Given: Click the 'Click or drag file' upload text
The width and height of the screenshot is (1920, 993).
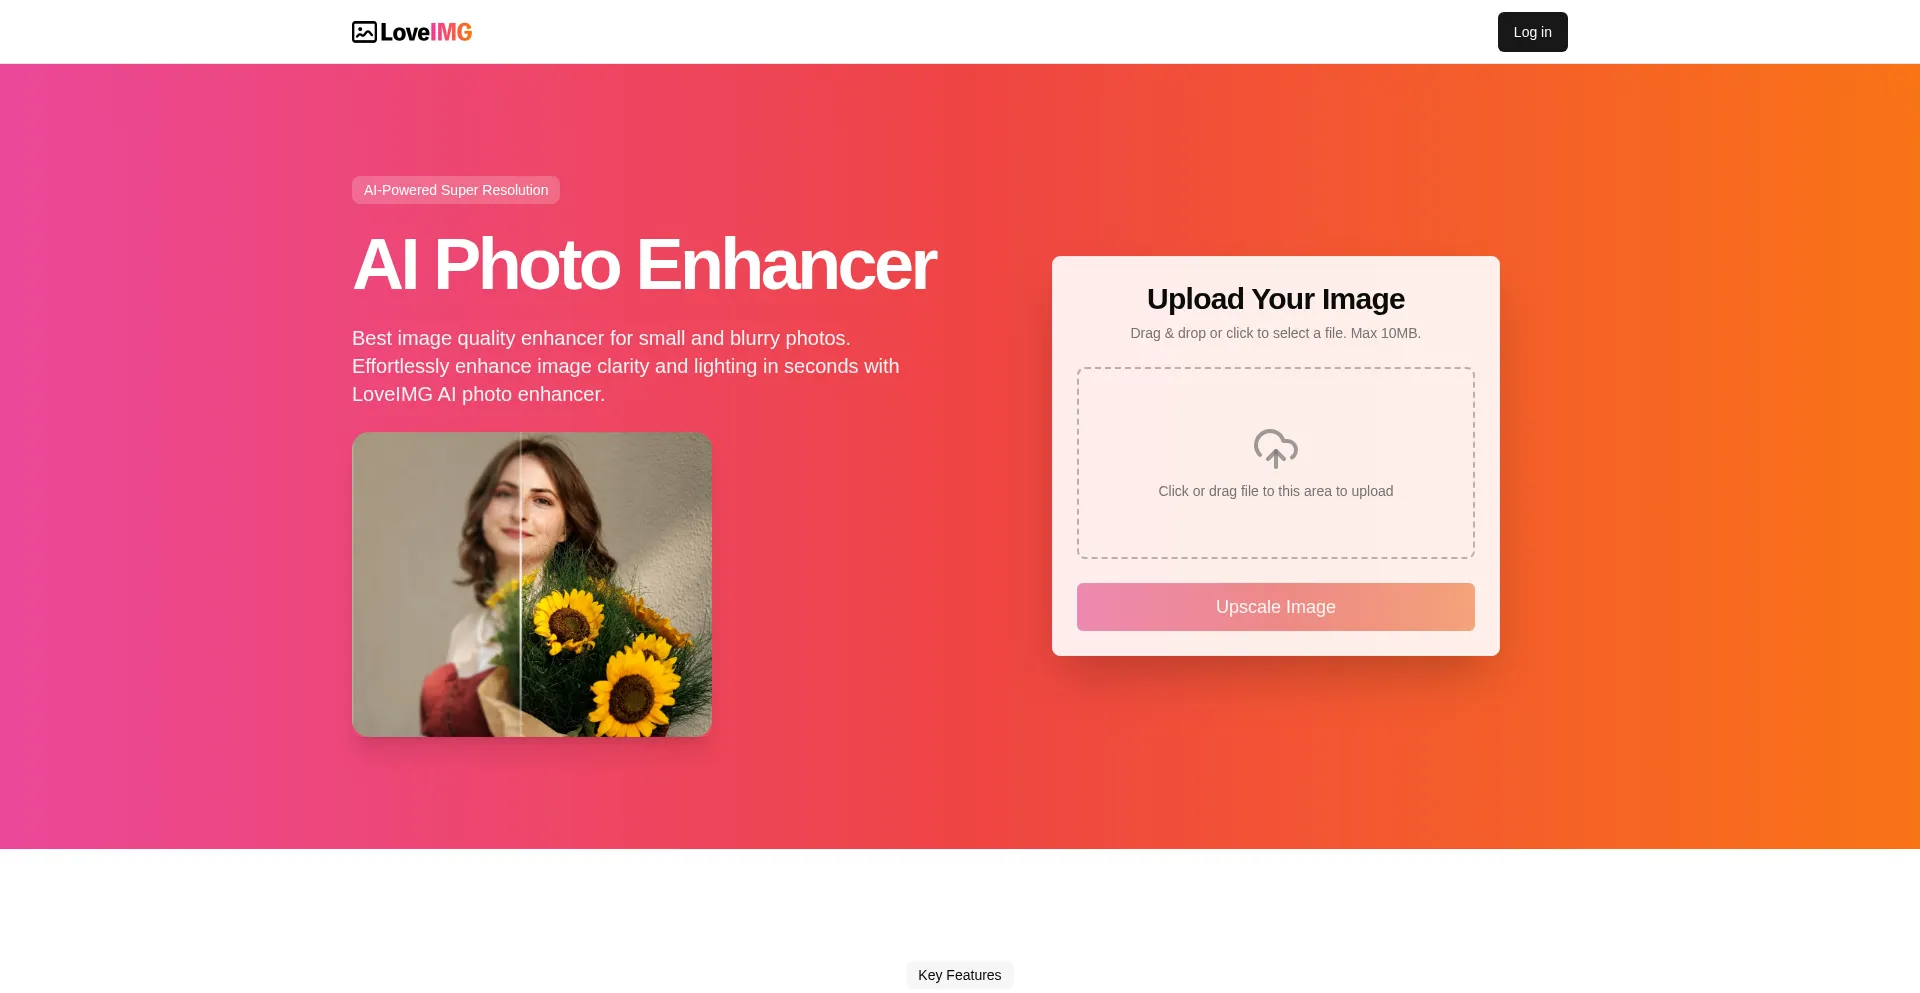Looking at the screenshot, I should (x=1276, y=491).
